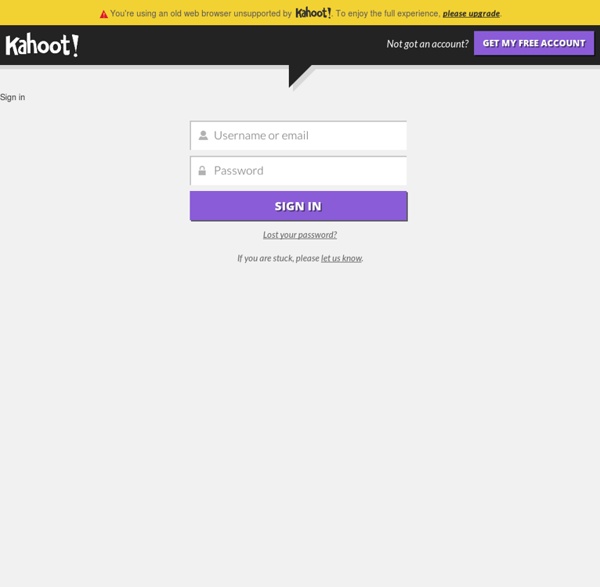Screen dimensions: 600x587
Task: Focus the Username or email field
Action: pos(305,135)
